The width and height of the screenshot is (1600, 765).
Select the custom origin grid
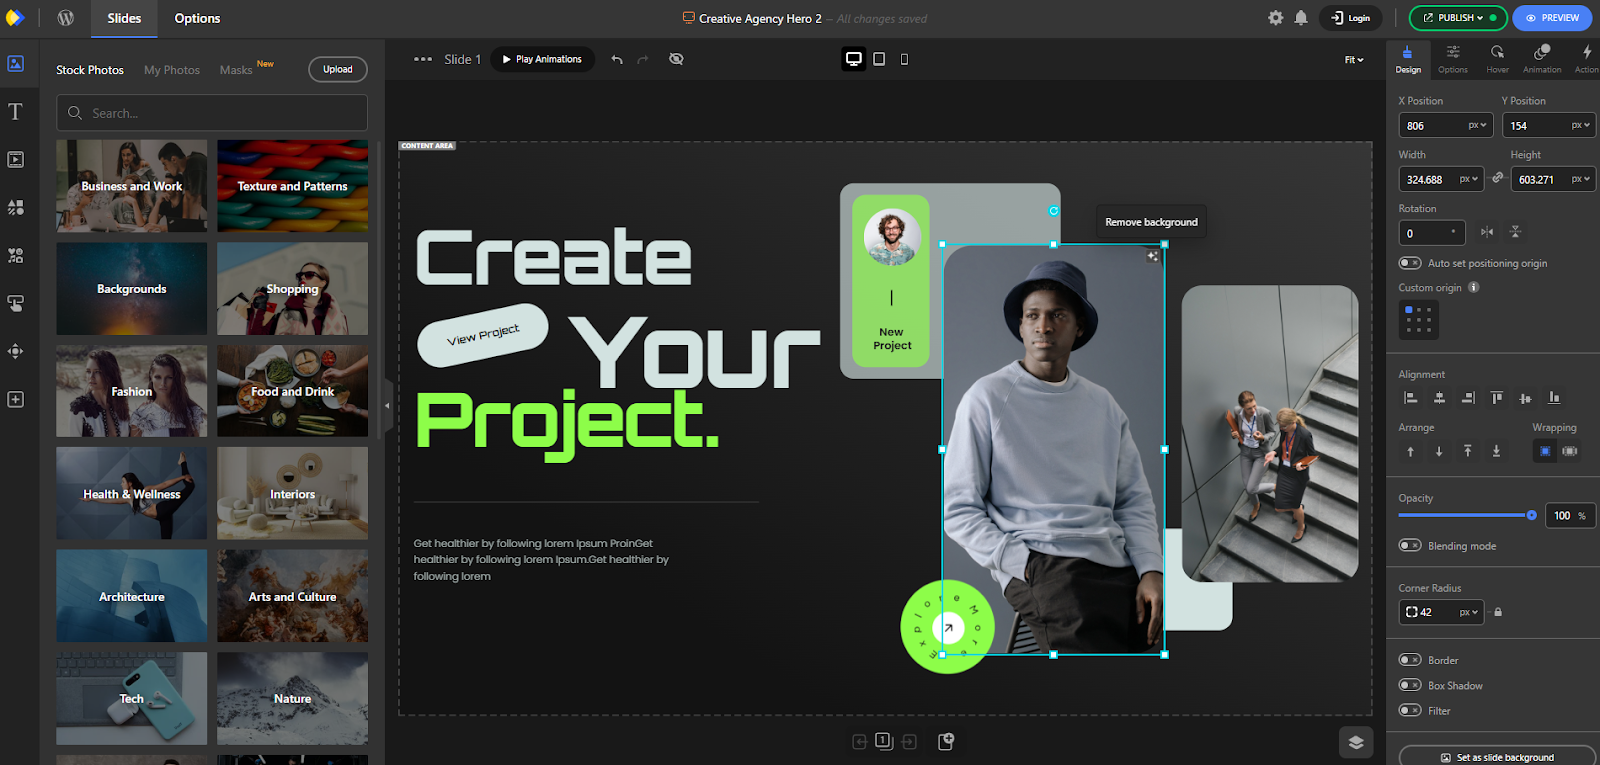tap(1418, 320)
